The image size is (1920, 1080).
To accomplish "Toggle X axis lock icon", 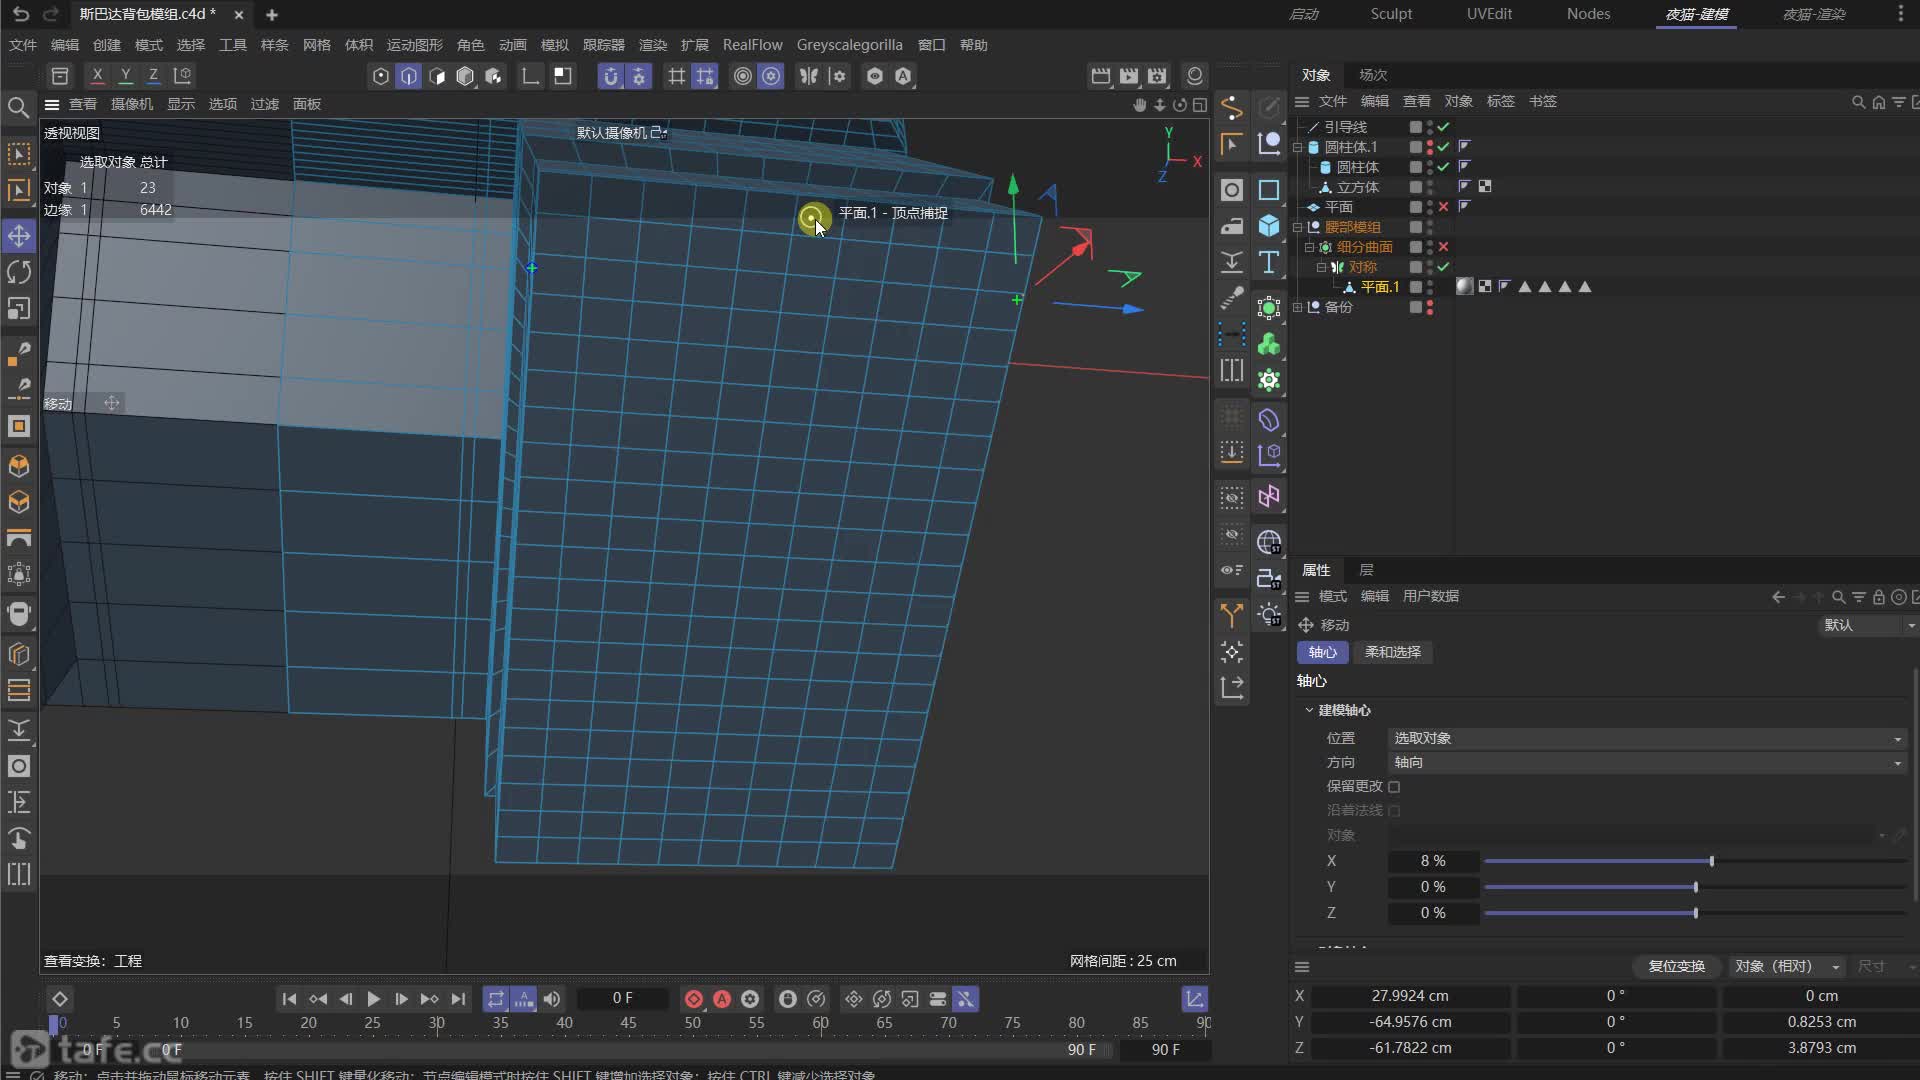I will 97,75.
